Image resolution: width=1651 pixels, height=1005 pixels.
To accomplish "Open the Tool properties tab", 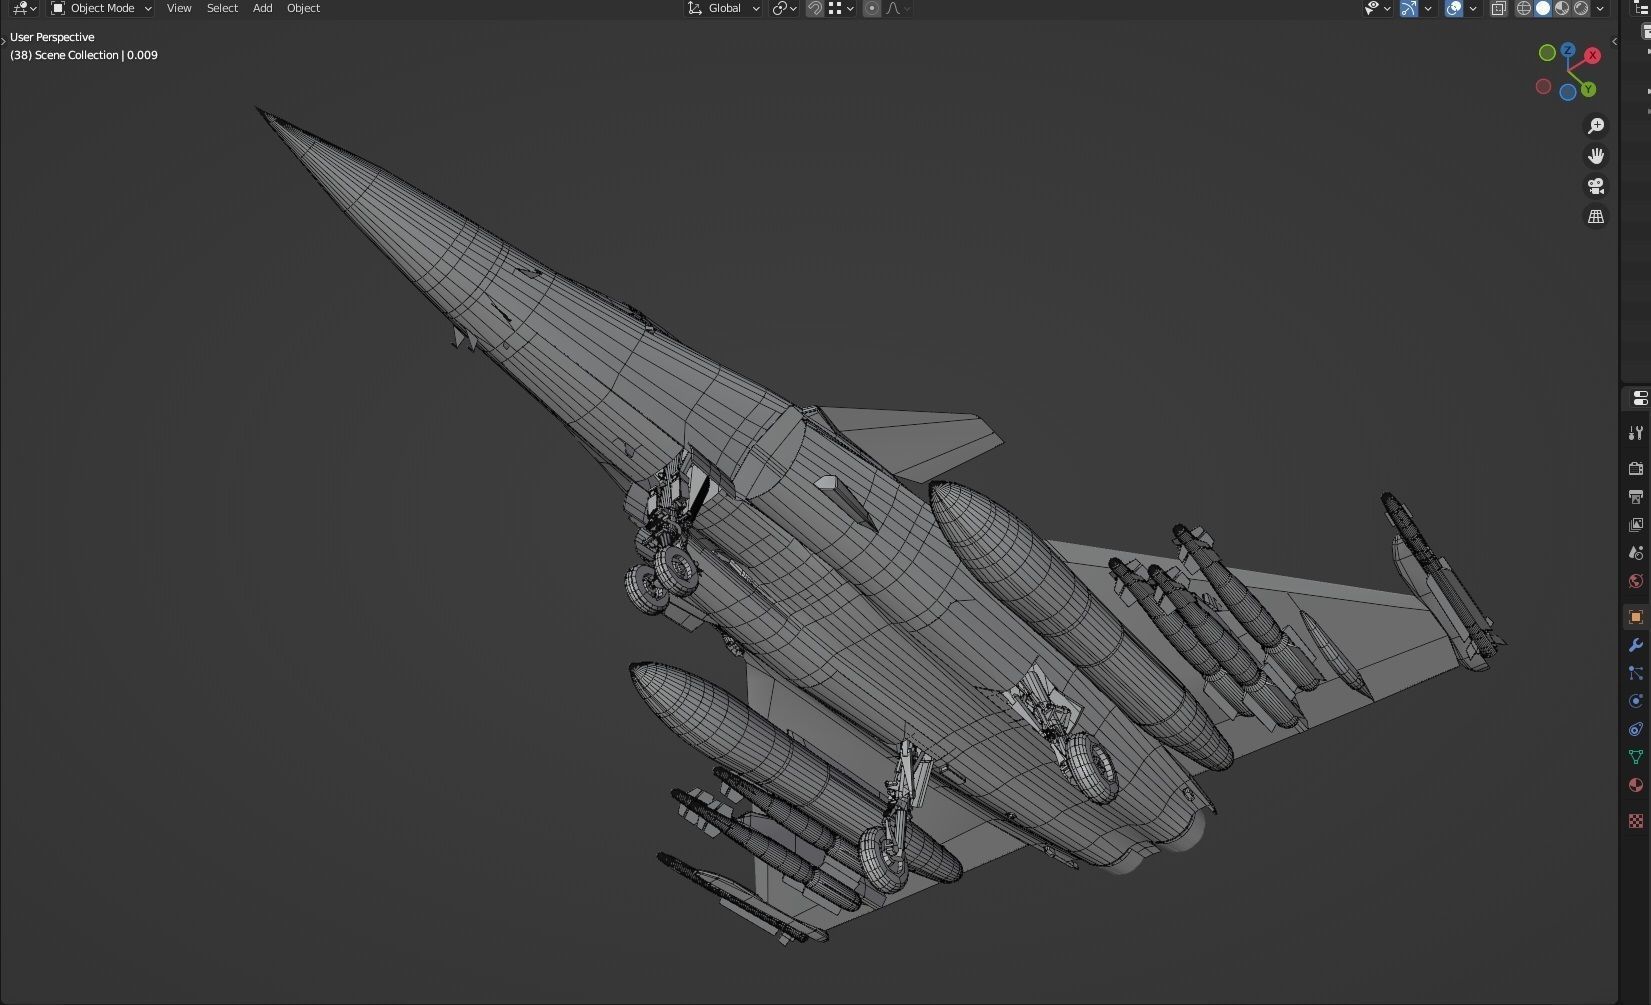I will pos(1636,433).
